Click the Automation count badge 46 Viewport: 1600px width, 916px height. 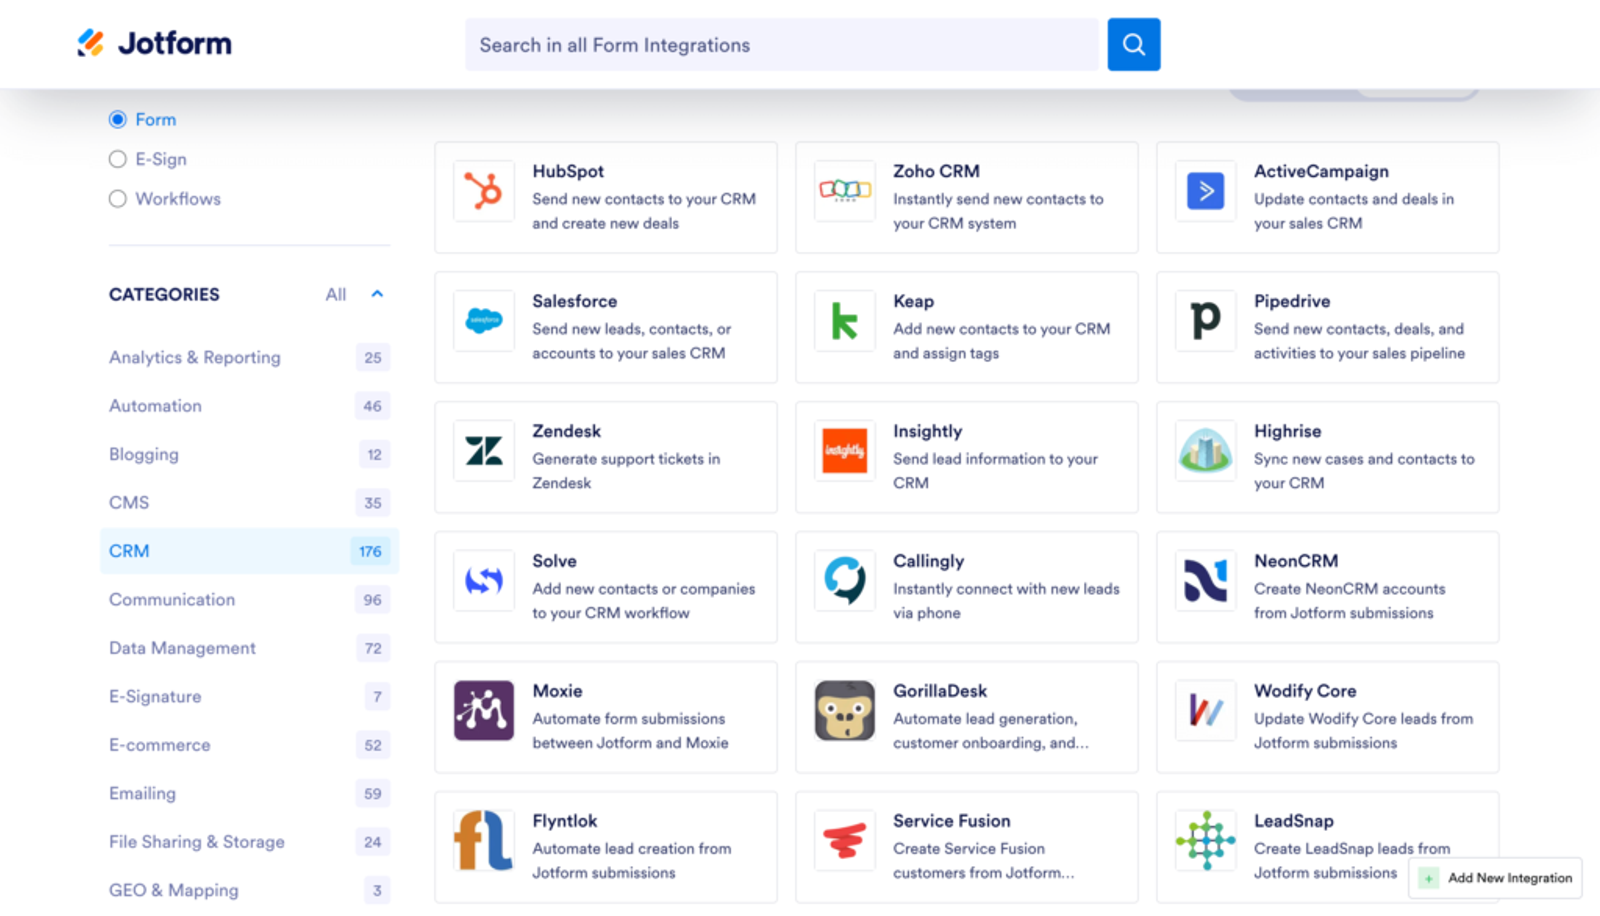click(373, 406)
